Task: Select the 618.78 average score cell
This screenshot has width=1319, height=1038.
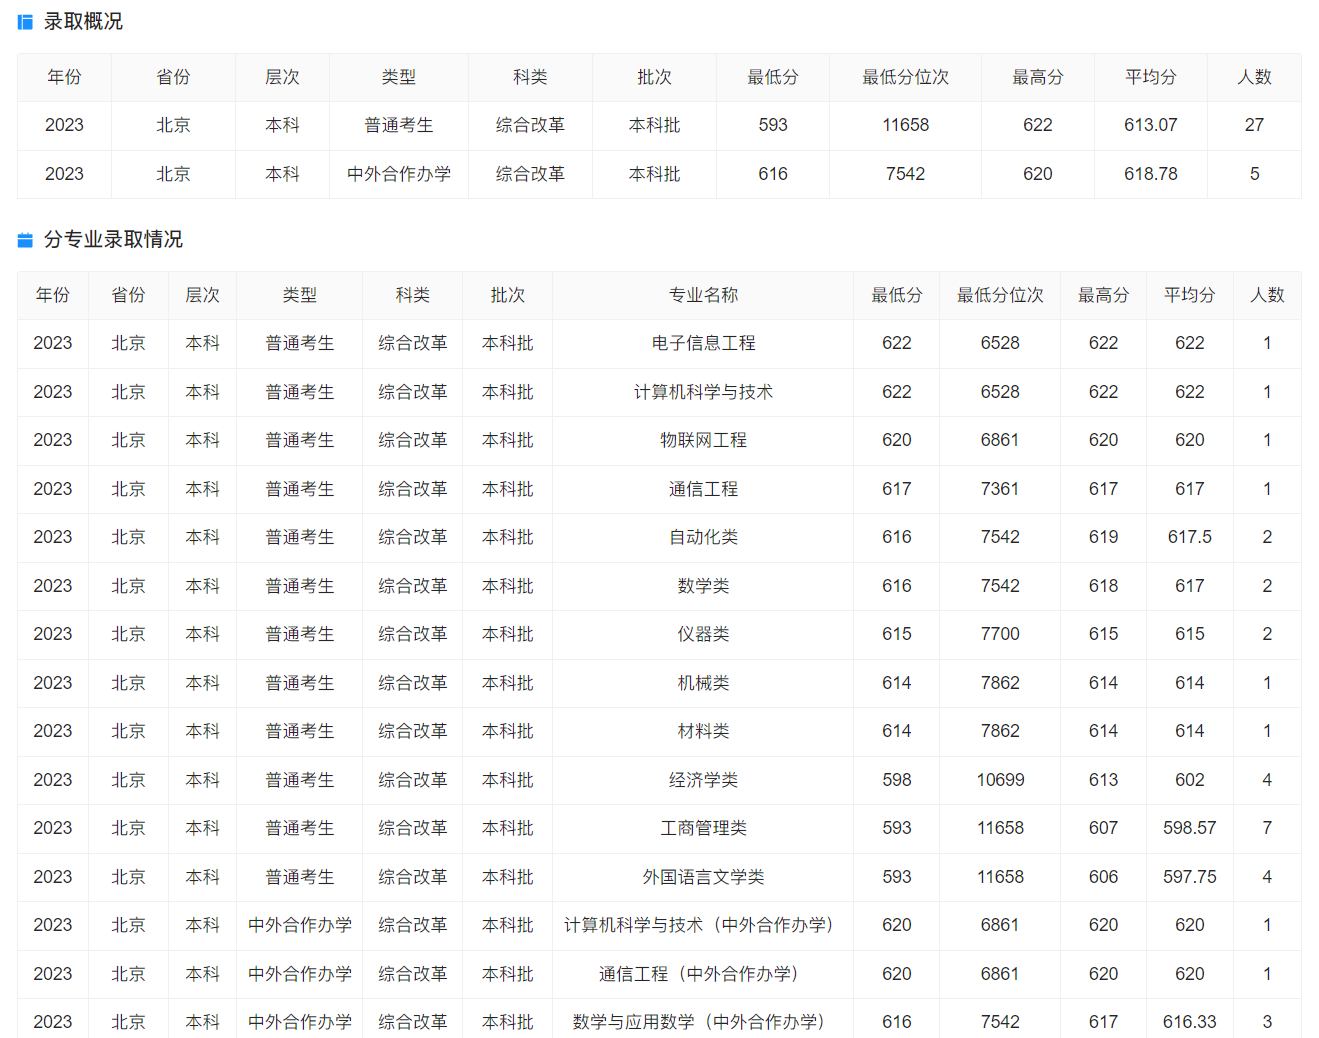Action: point(1150,174)
